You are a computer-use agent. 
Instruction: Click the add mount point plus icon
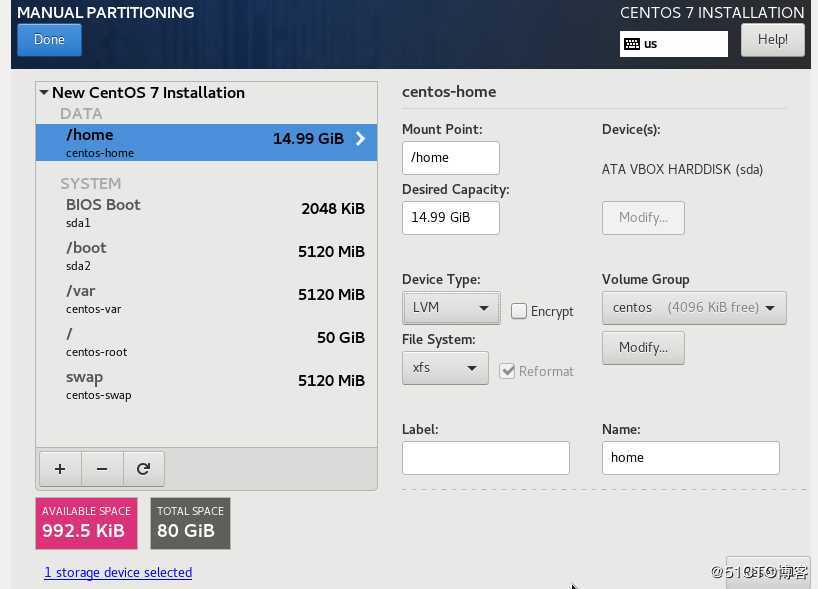[60, 469]
